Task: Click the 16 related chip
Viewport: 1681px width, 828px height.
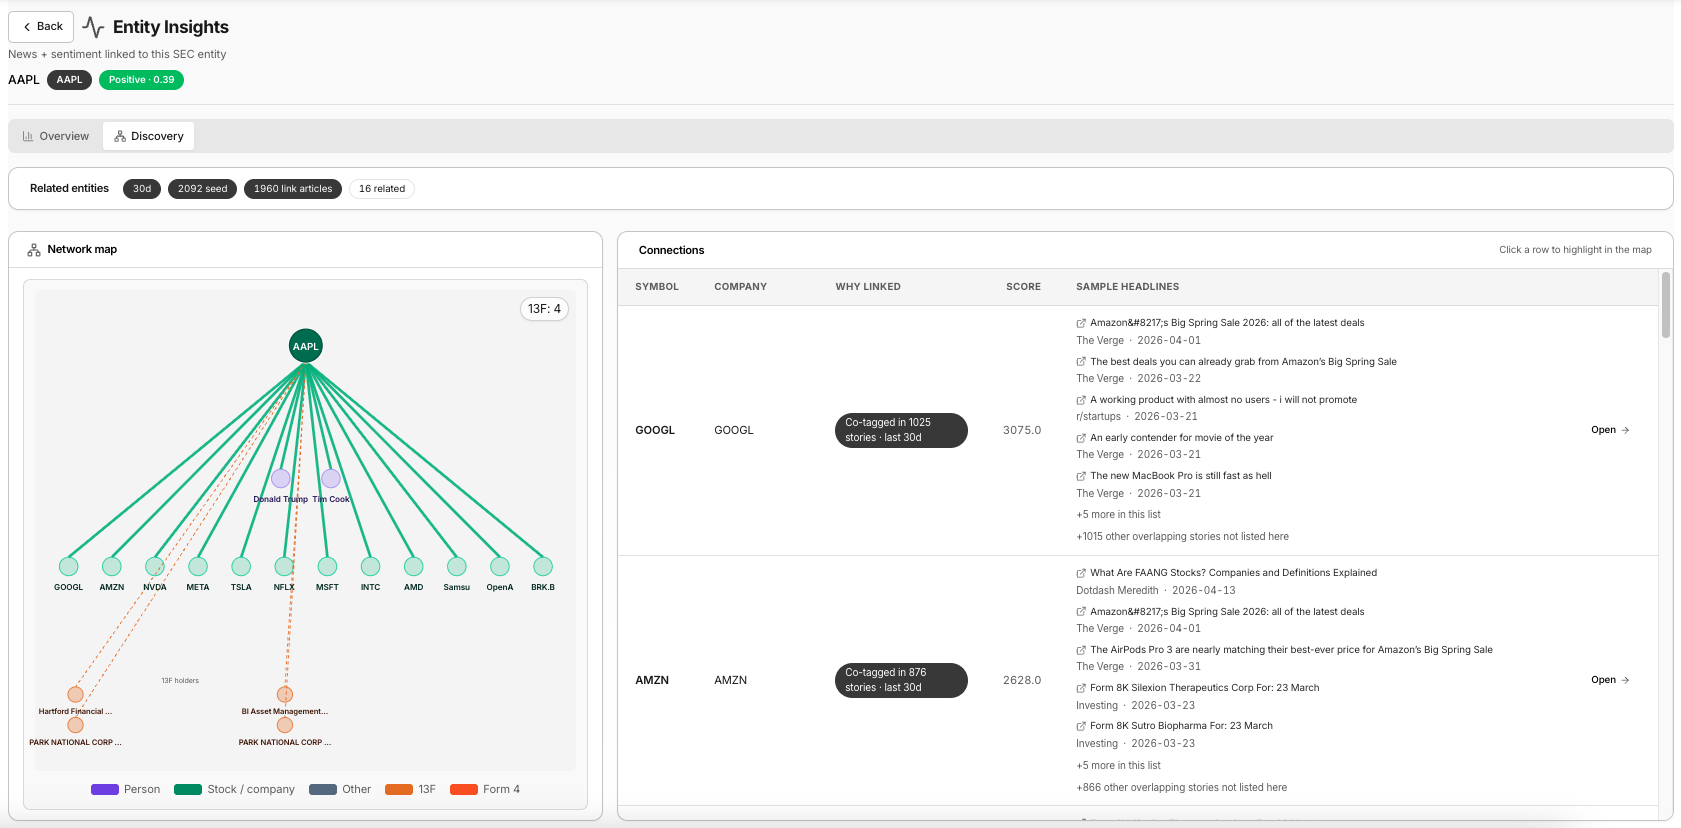Action: click(x=382, y=189)
